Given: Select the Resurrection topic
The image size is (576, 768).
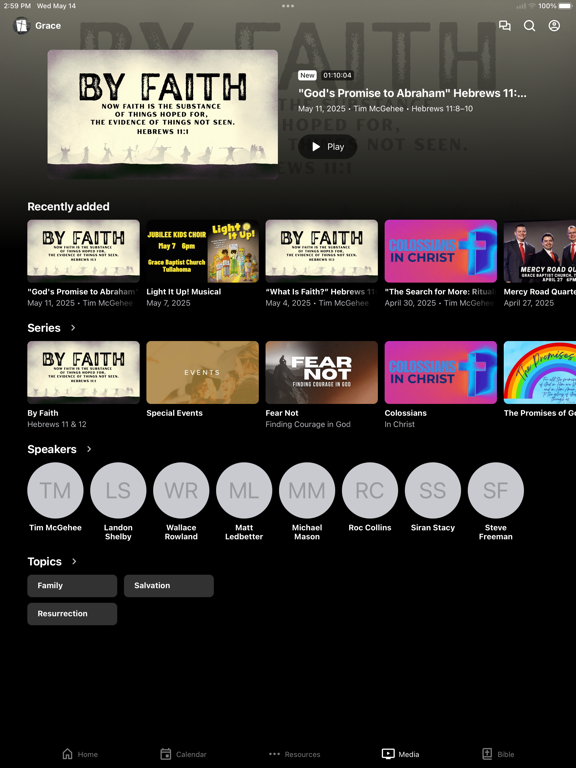Looking at the screenshot, I should [x=72, y=614].
